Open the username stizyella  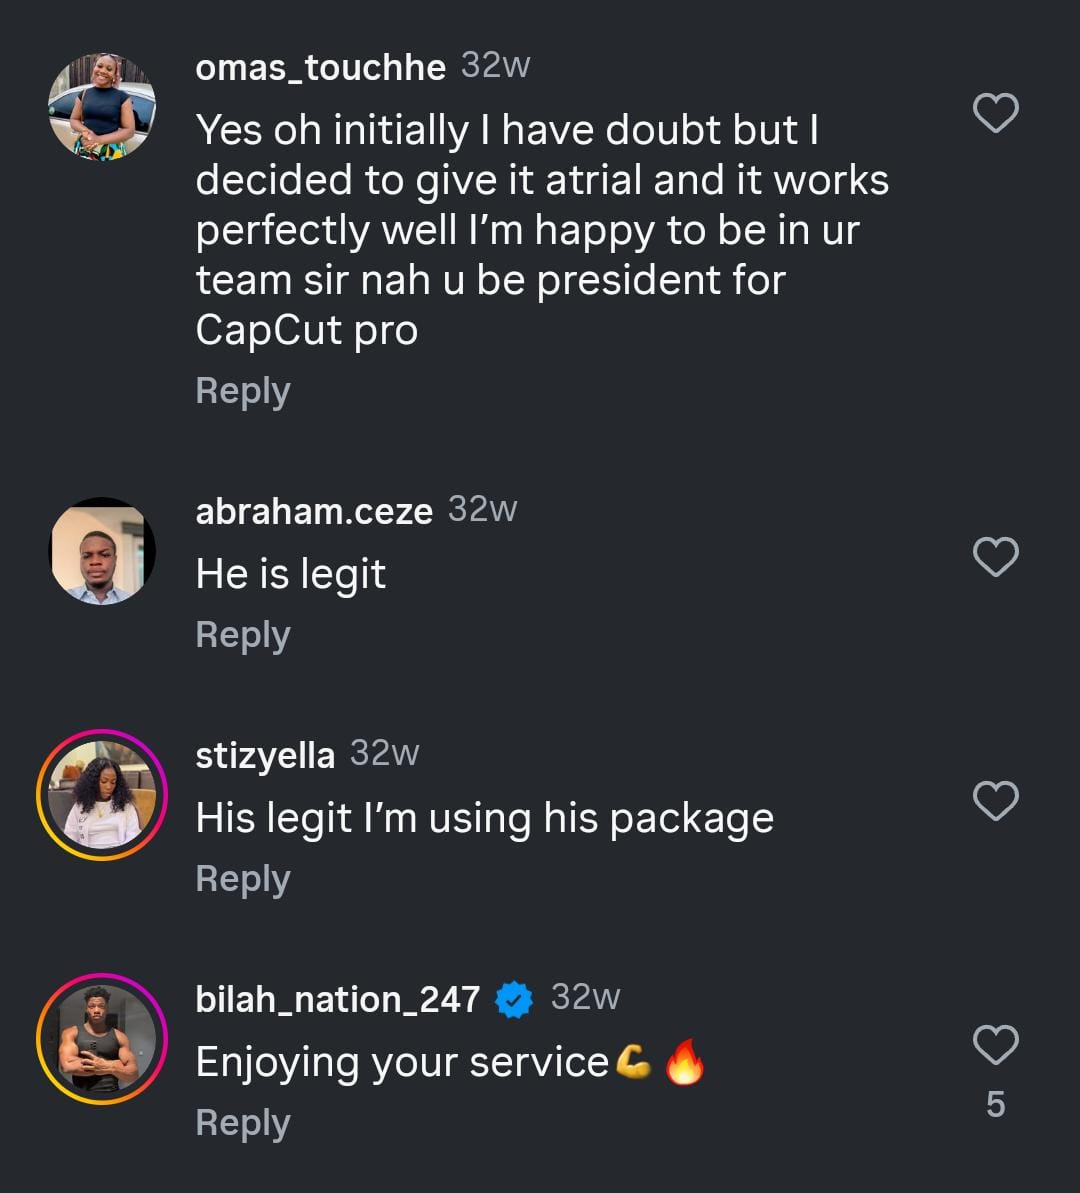[x=265, y=755]
